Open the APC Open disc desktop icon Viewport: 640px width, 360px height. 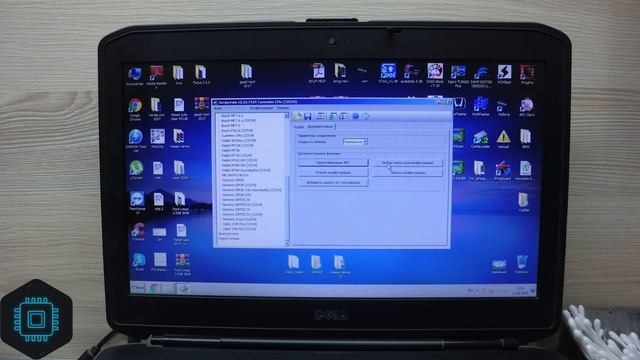point(526,107)
